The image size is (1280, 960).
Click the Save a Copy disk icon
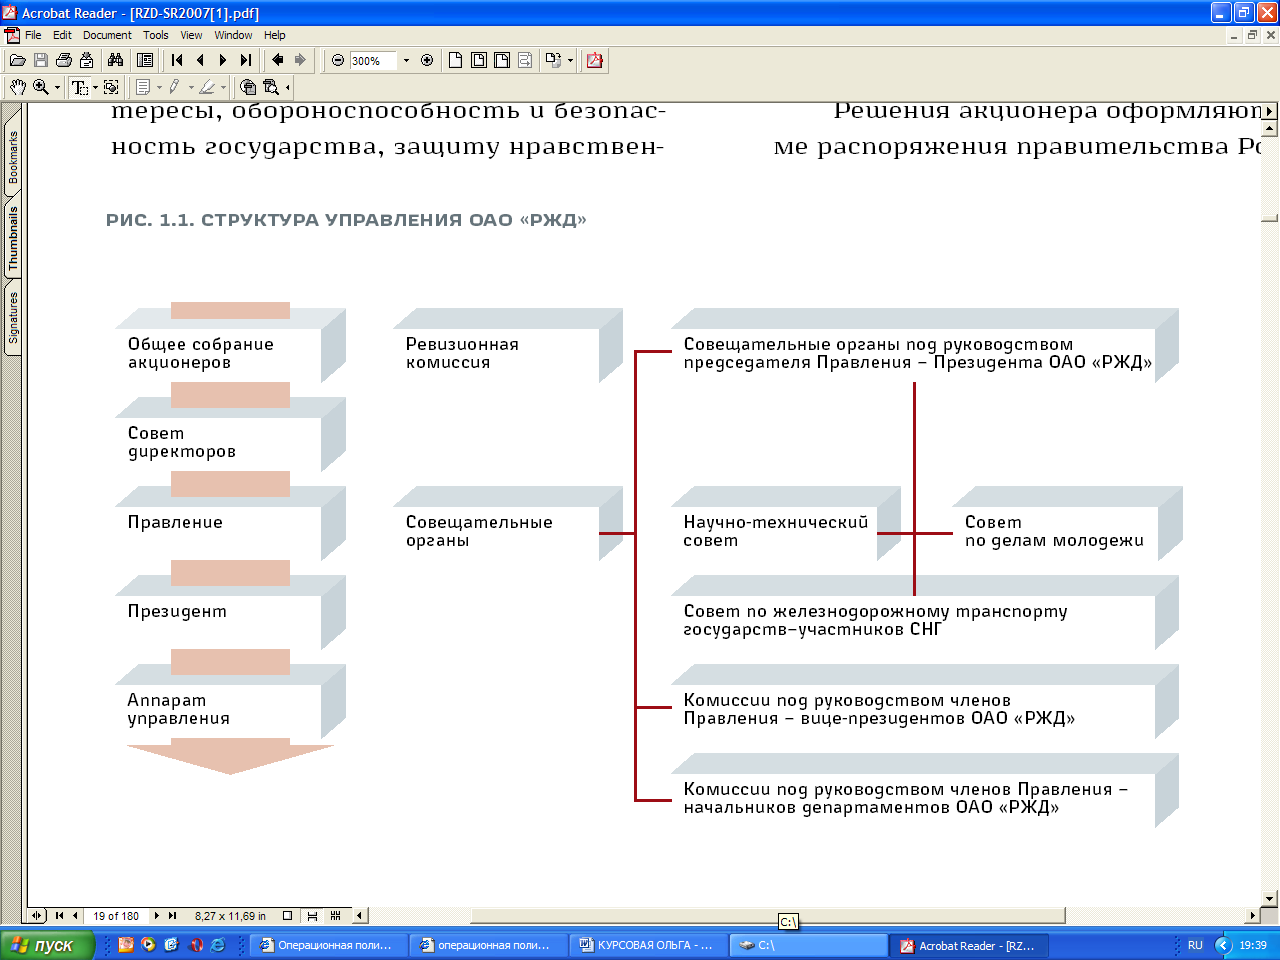(41, 61)
